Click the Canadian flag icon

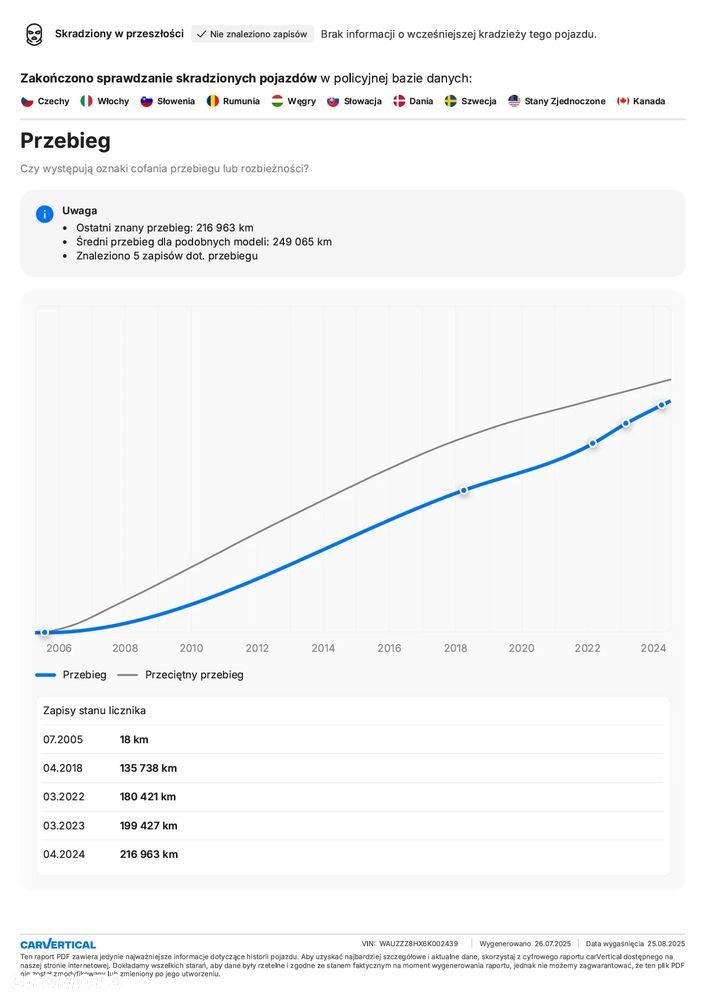coord(623,101)
